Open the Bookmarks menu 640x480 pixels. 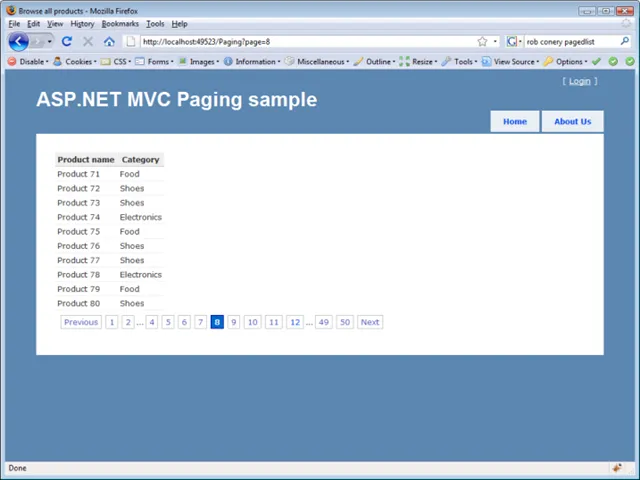tap(120, 24)
